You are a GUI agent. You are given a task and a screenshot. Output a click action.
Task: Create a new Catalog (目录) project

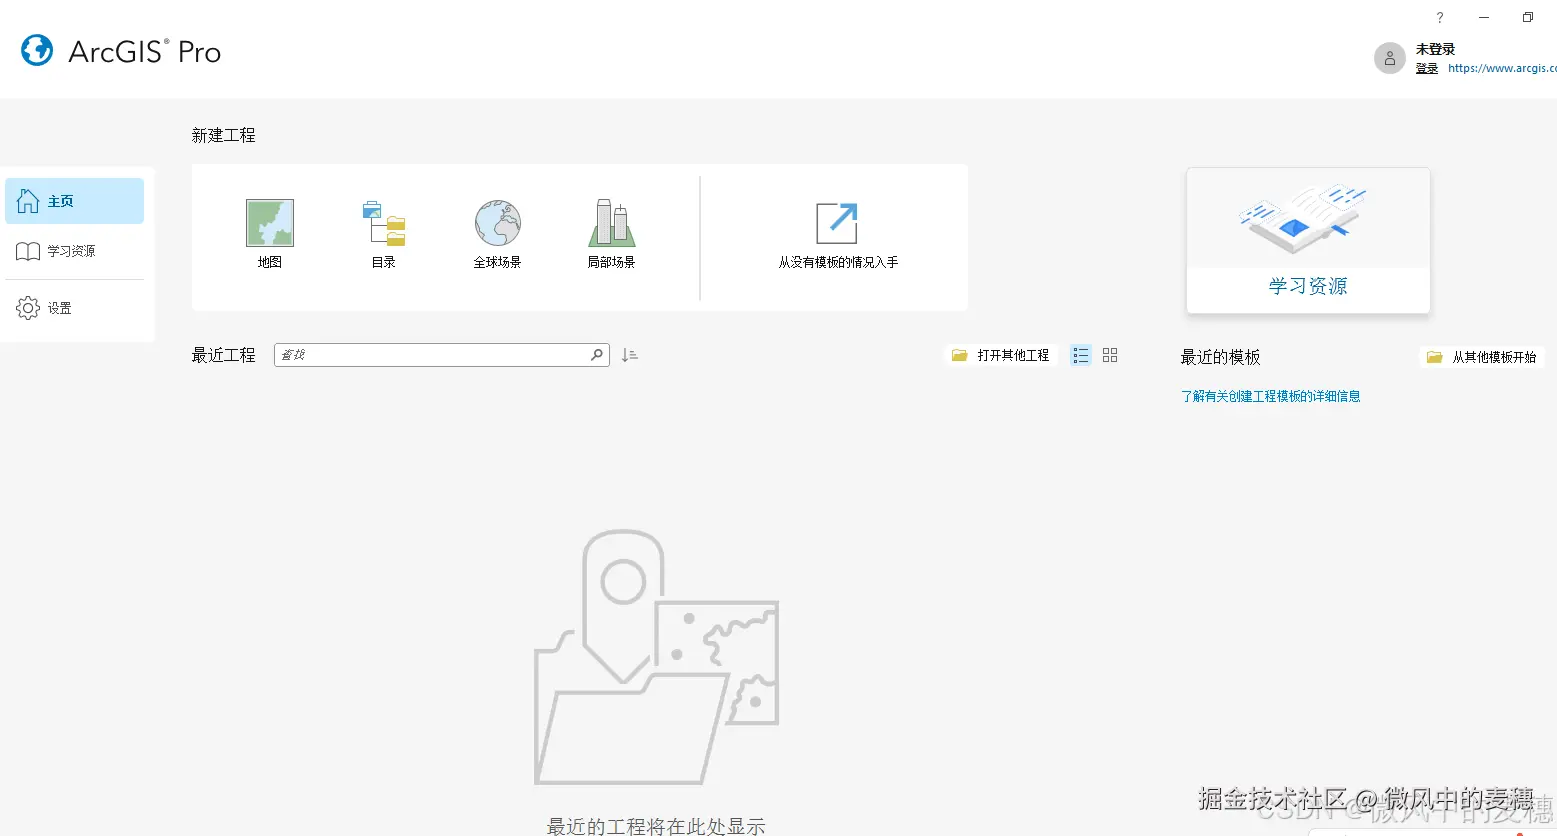[384, 235]
